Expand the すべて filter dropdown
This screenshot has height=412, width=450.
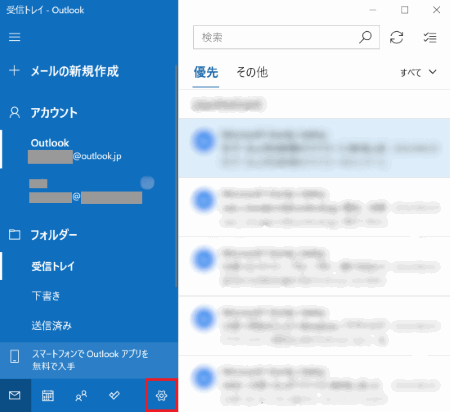419,72
